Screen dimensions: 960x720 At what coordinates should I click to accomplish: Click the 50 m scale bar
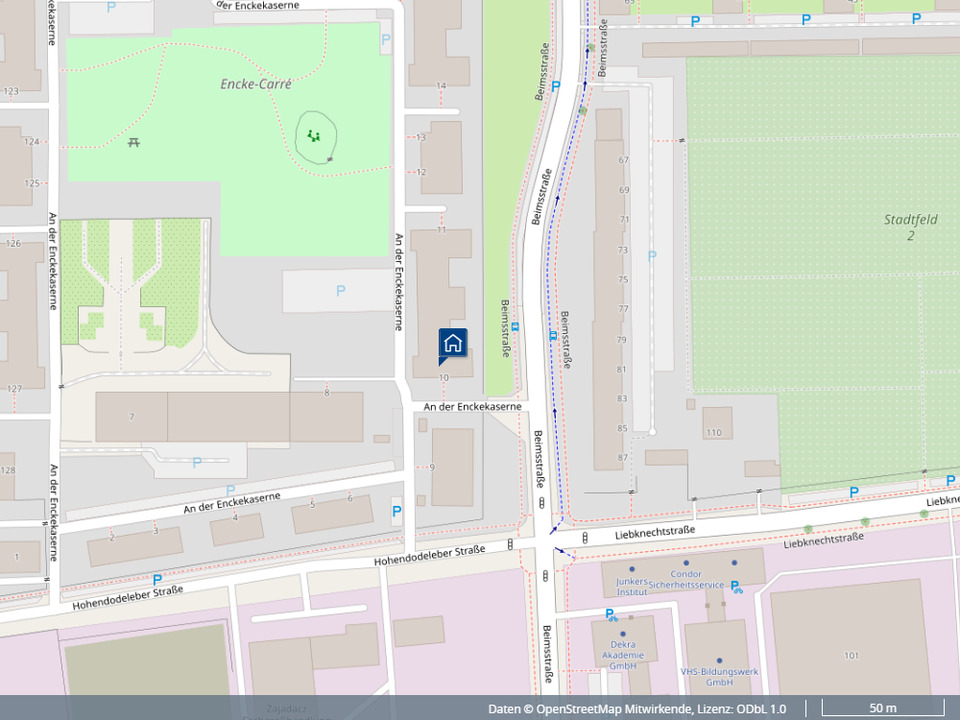pyautogui.click(x=882, y=708)
